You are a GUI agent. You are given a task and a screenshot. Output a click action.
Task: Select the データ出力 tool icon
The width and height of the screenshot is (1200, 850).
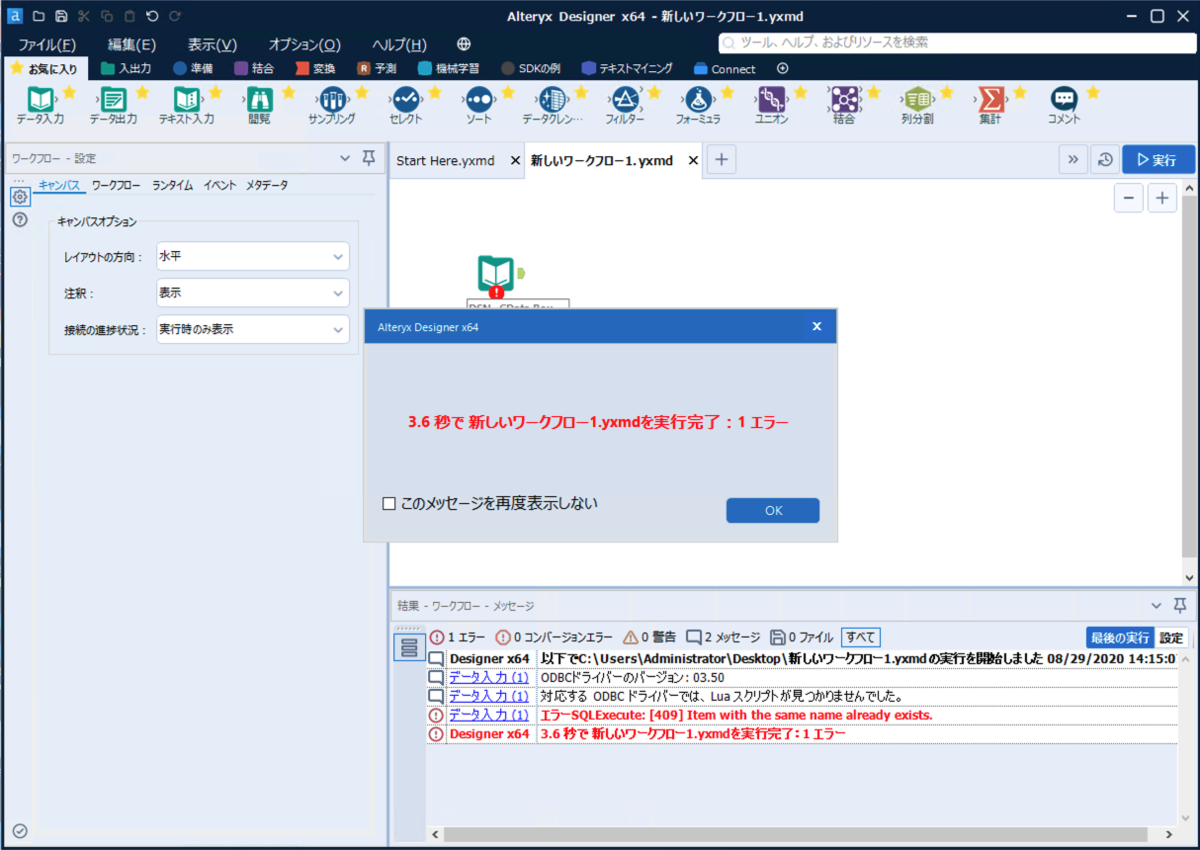point(113,101)
